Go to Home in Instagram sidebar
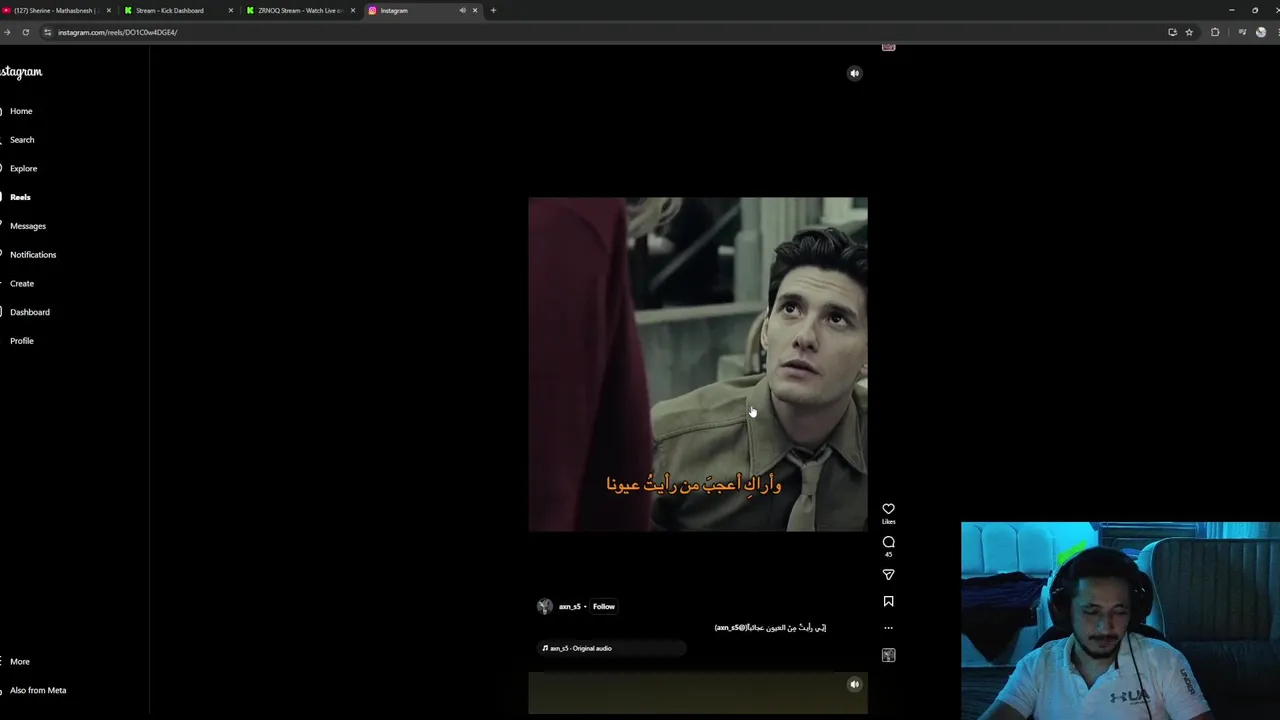Viewport: 1280px width, 720px height. 21,111
